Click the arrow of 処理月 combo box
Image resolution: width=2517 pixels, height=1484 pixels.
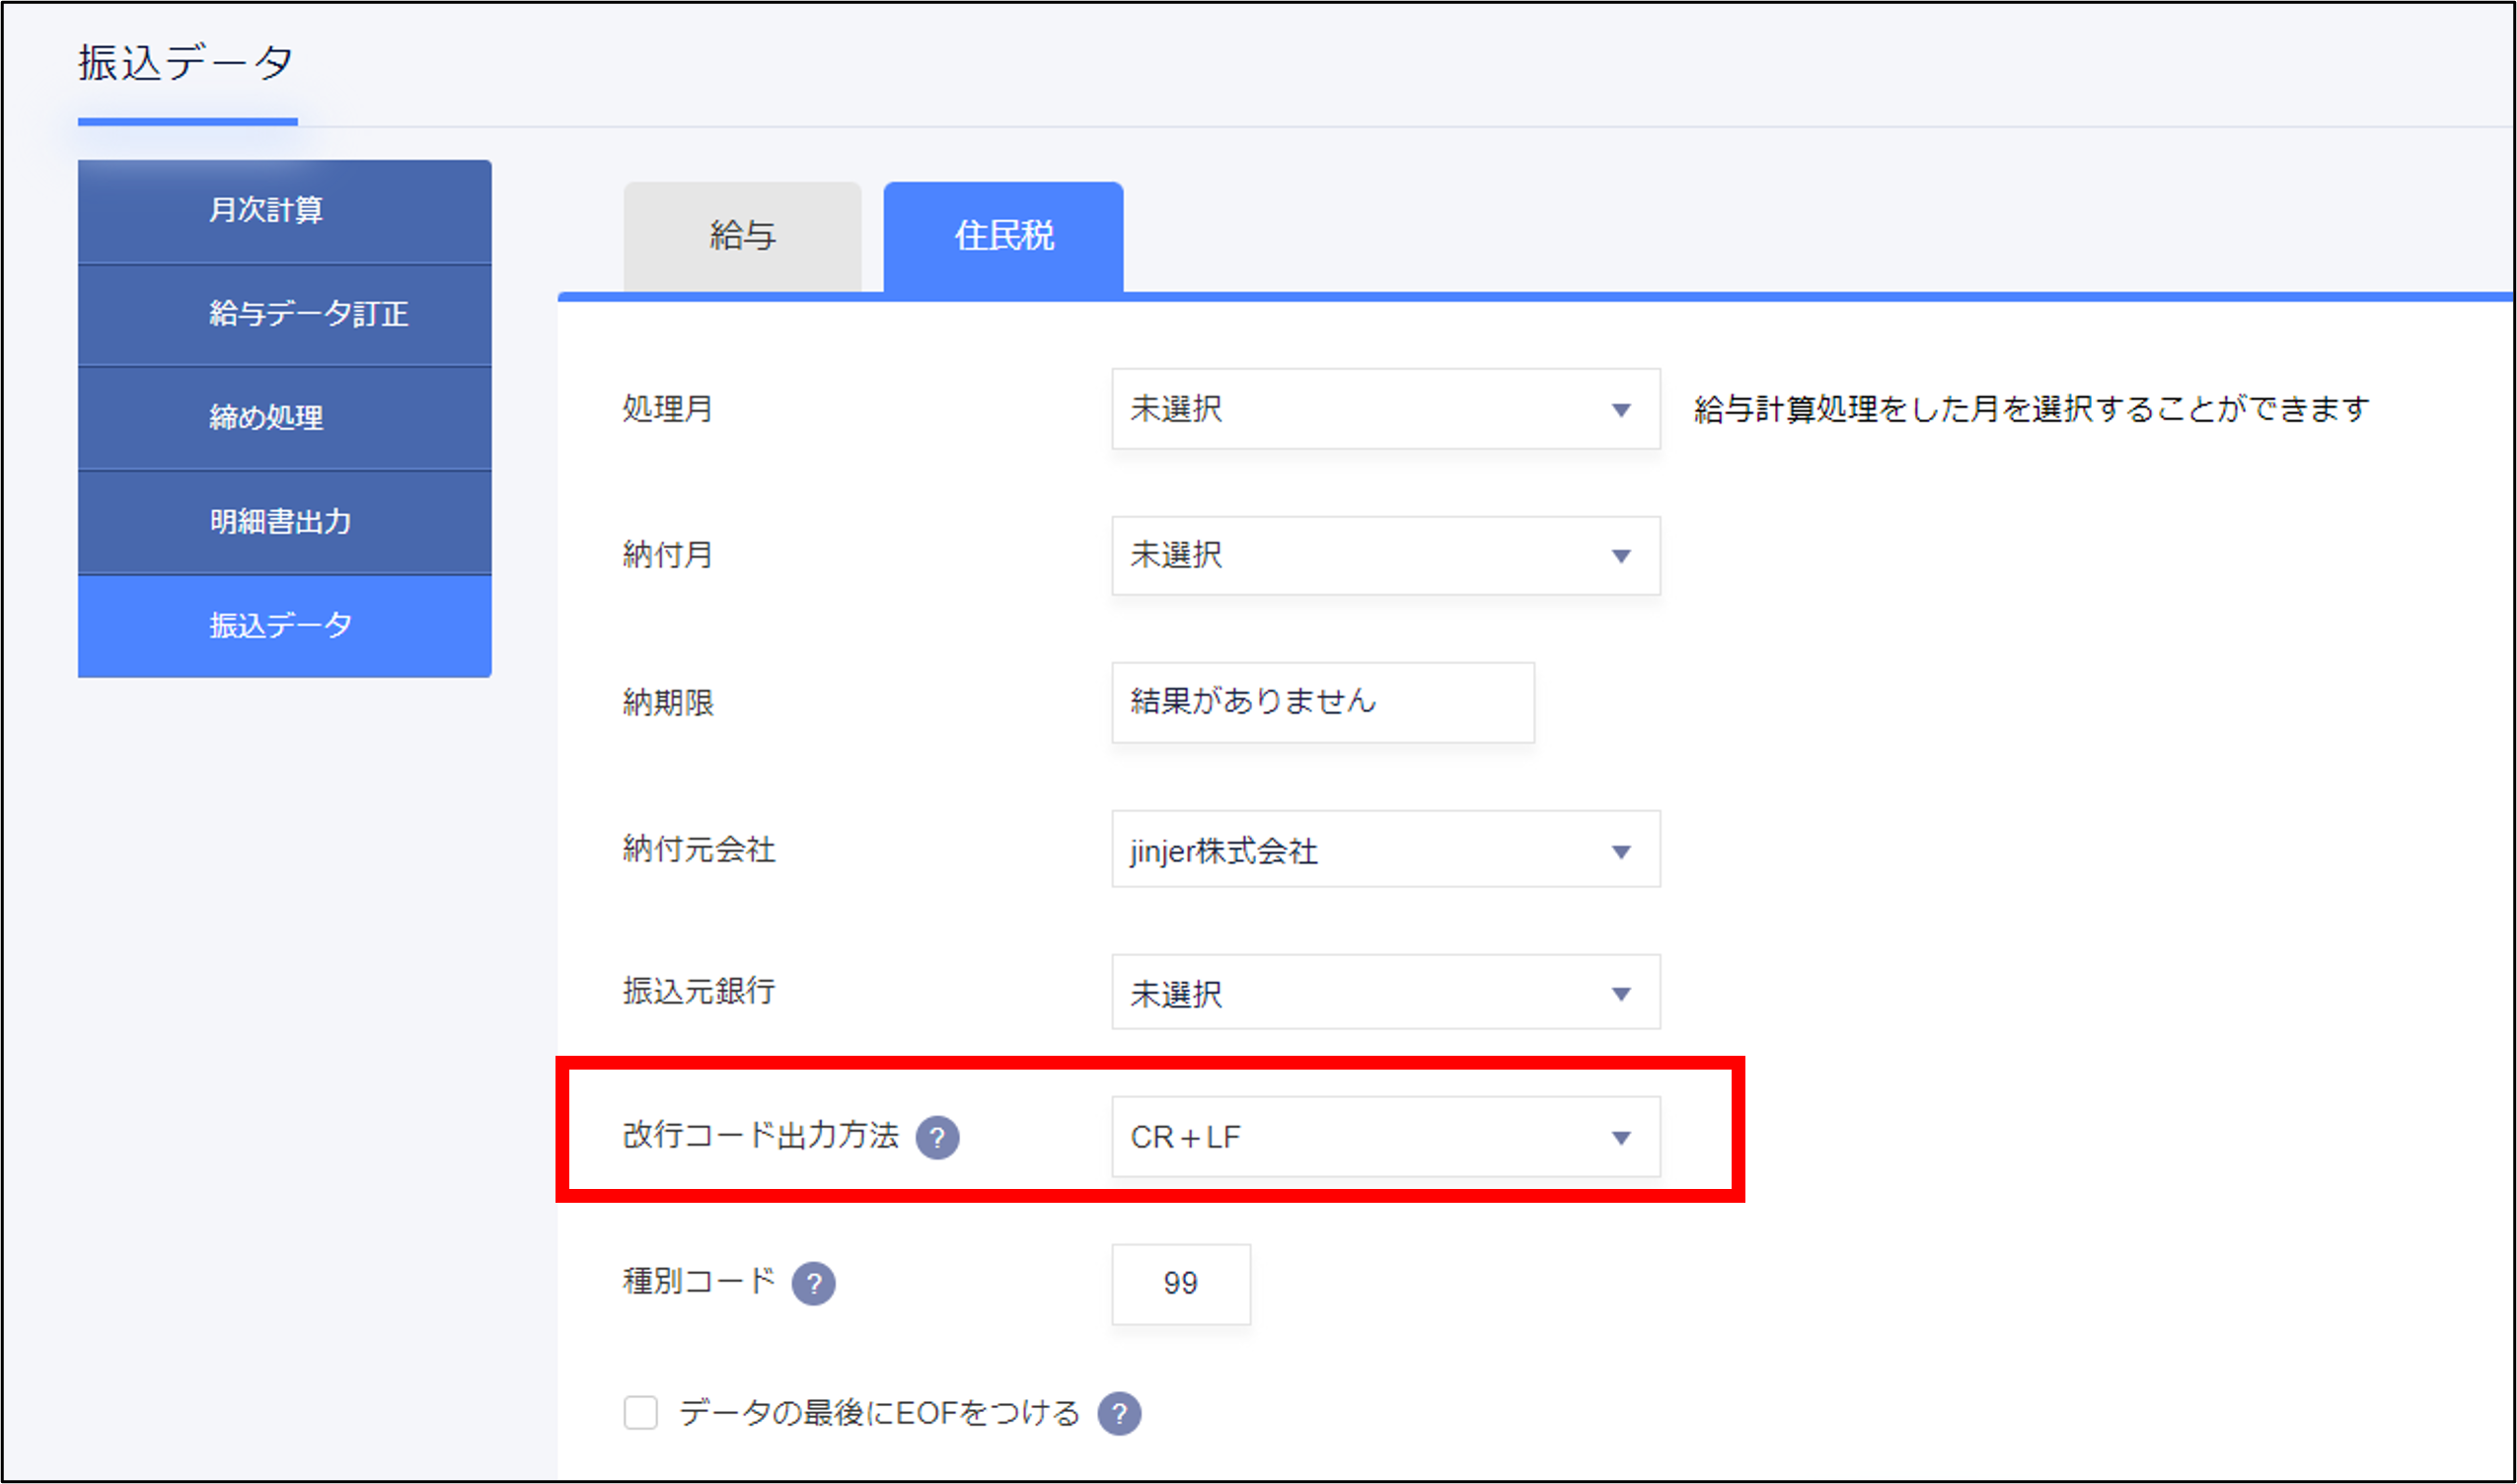tap(1620, 409)
